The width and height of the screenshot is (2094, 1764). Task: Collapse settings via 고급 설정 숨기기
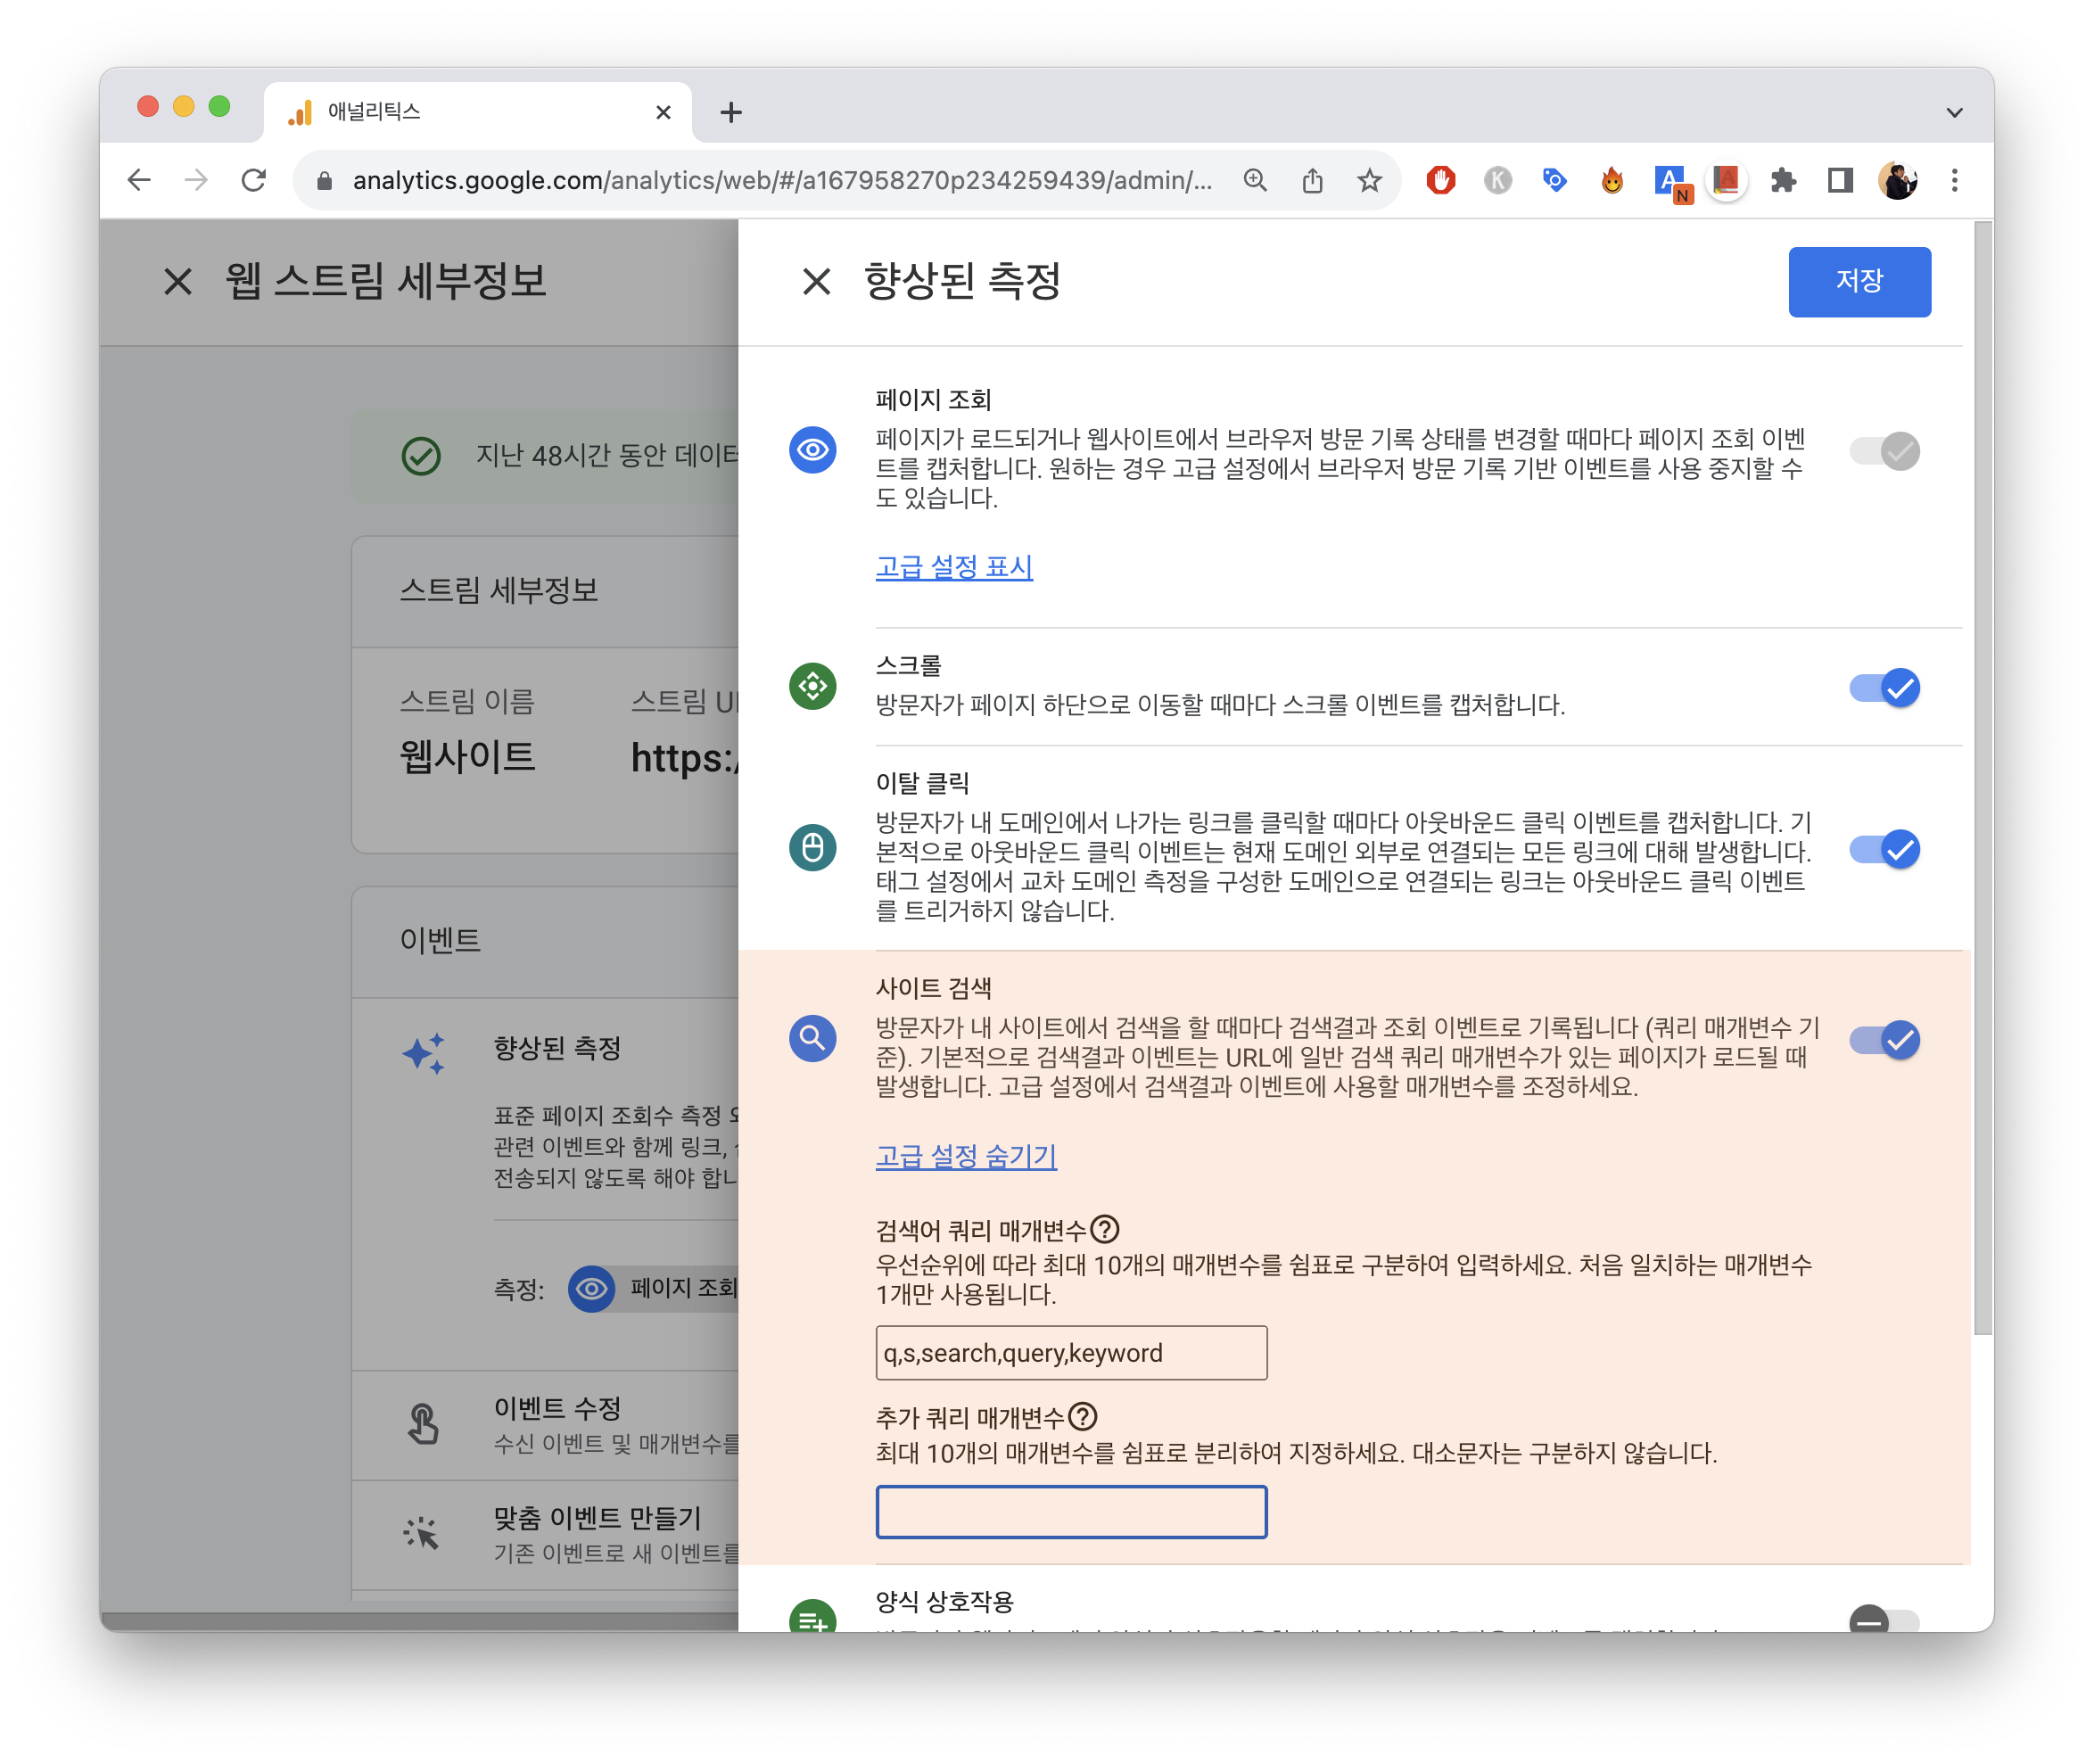[x=966, y=1156]
